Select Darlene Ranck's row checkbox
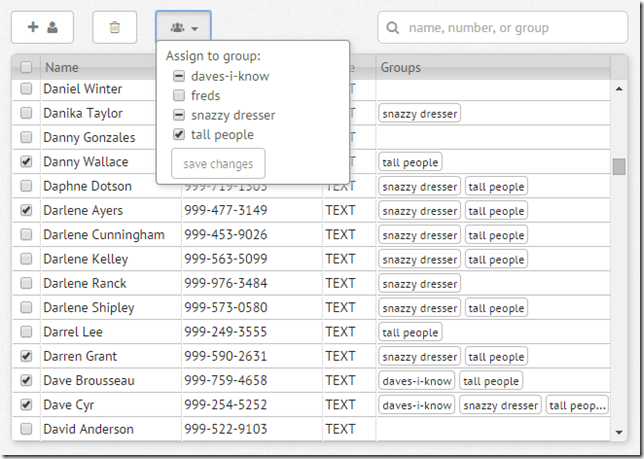644x459 pixels. [x=26, y=283]
